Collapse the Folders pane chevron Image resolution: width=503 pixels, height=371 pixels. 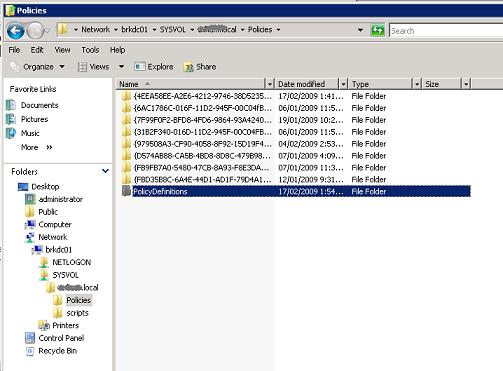pyautogui.click(x=105, y=171)
